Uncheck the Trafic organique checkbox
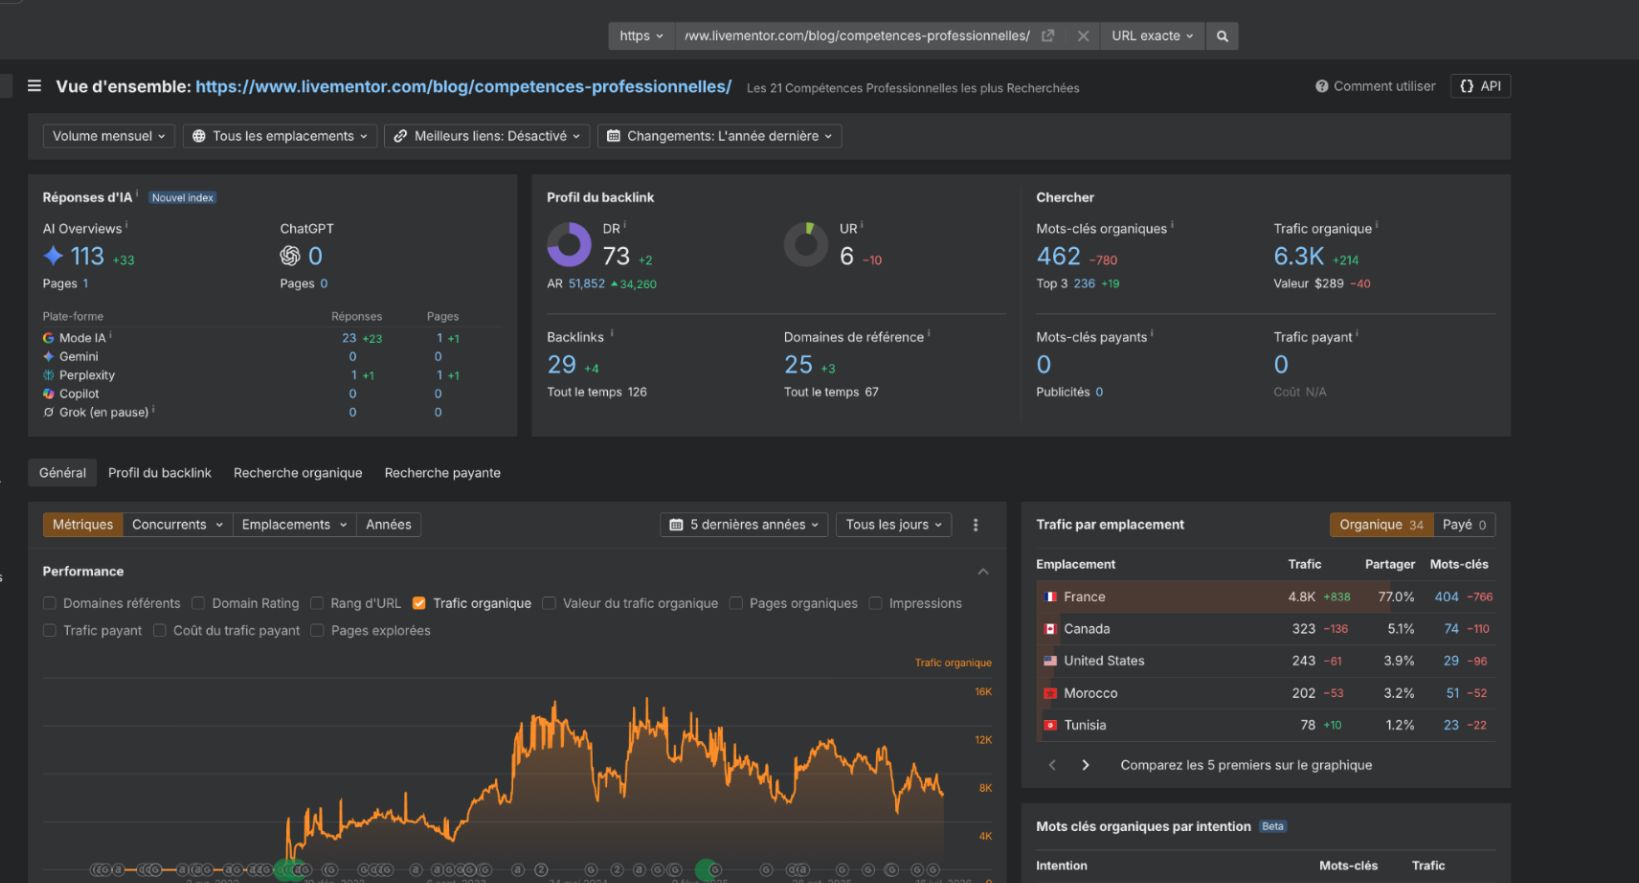The height and width of the screenshot is (883, 1639). 419,603
